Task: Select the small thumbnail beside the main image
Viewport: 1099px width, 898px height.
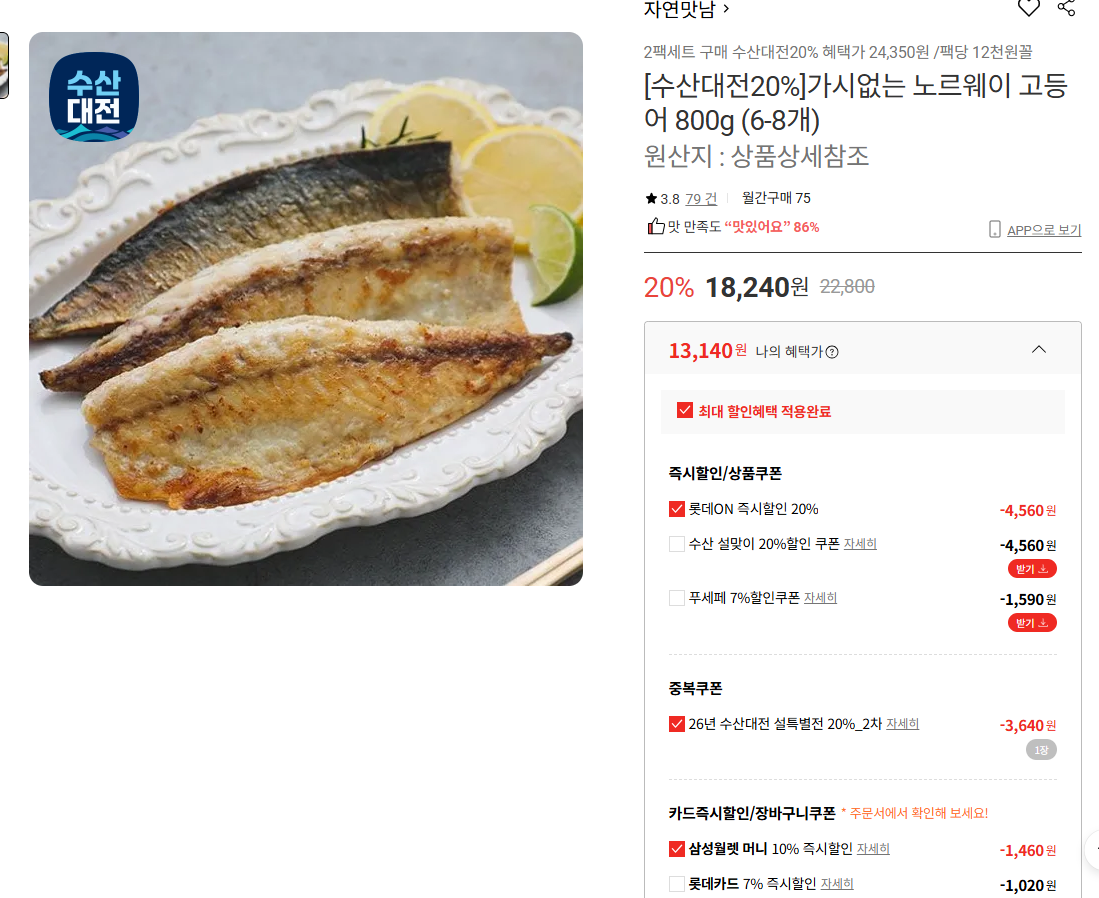Action: tap(4, 65)
